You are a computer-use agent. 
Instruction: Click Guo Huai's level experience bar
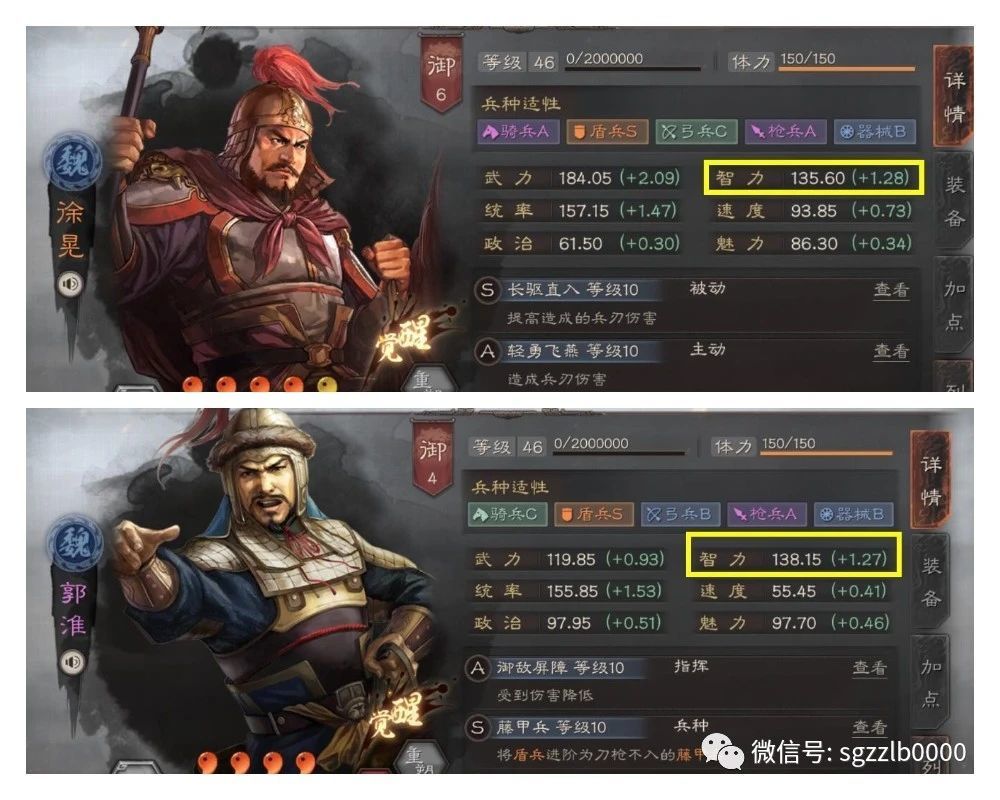coord(619,452)
